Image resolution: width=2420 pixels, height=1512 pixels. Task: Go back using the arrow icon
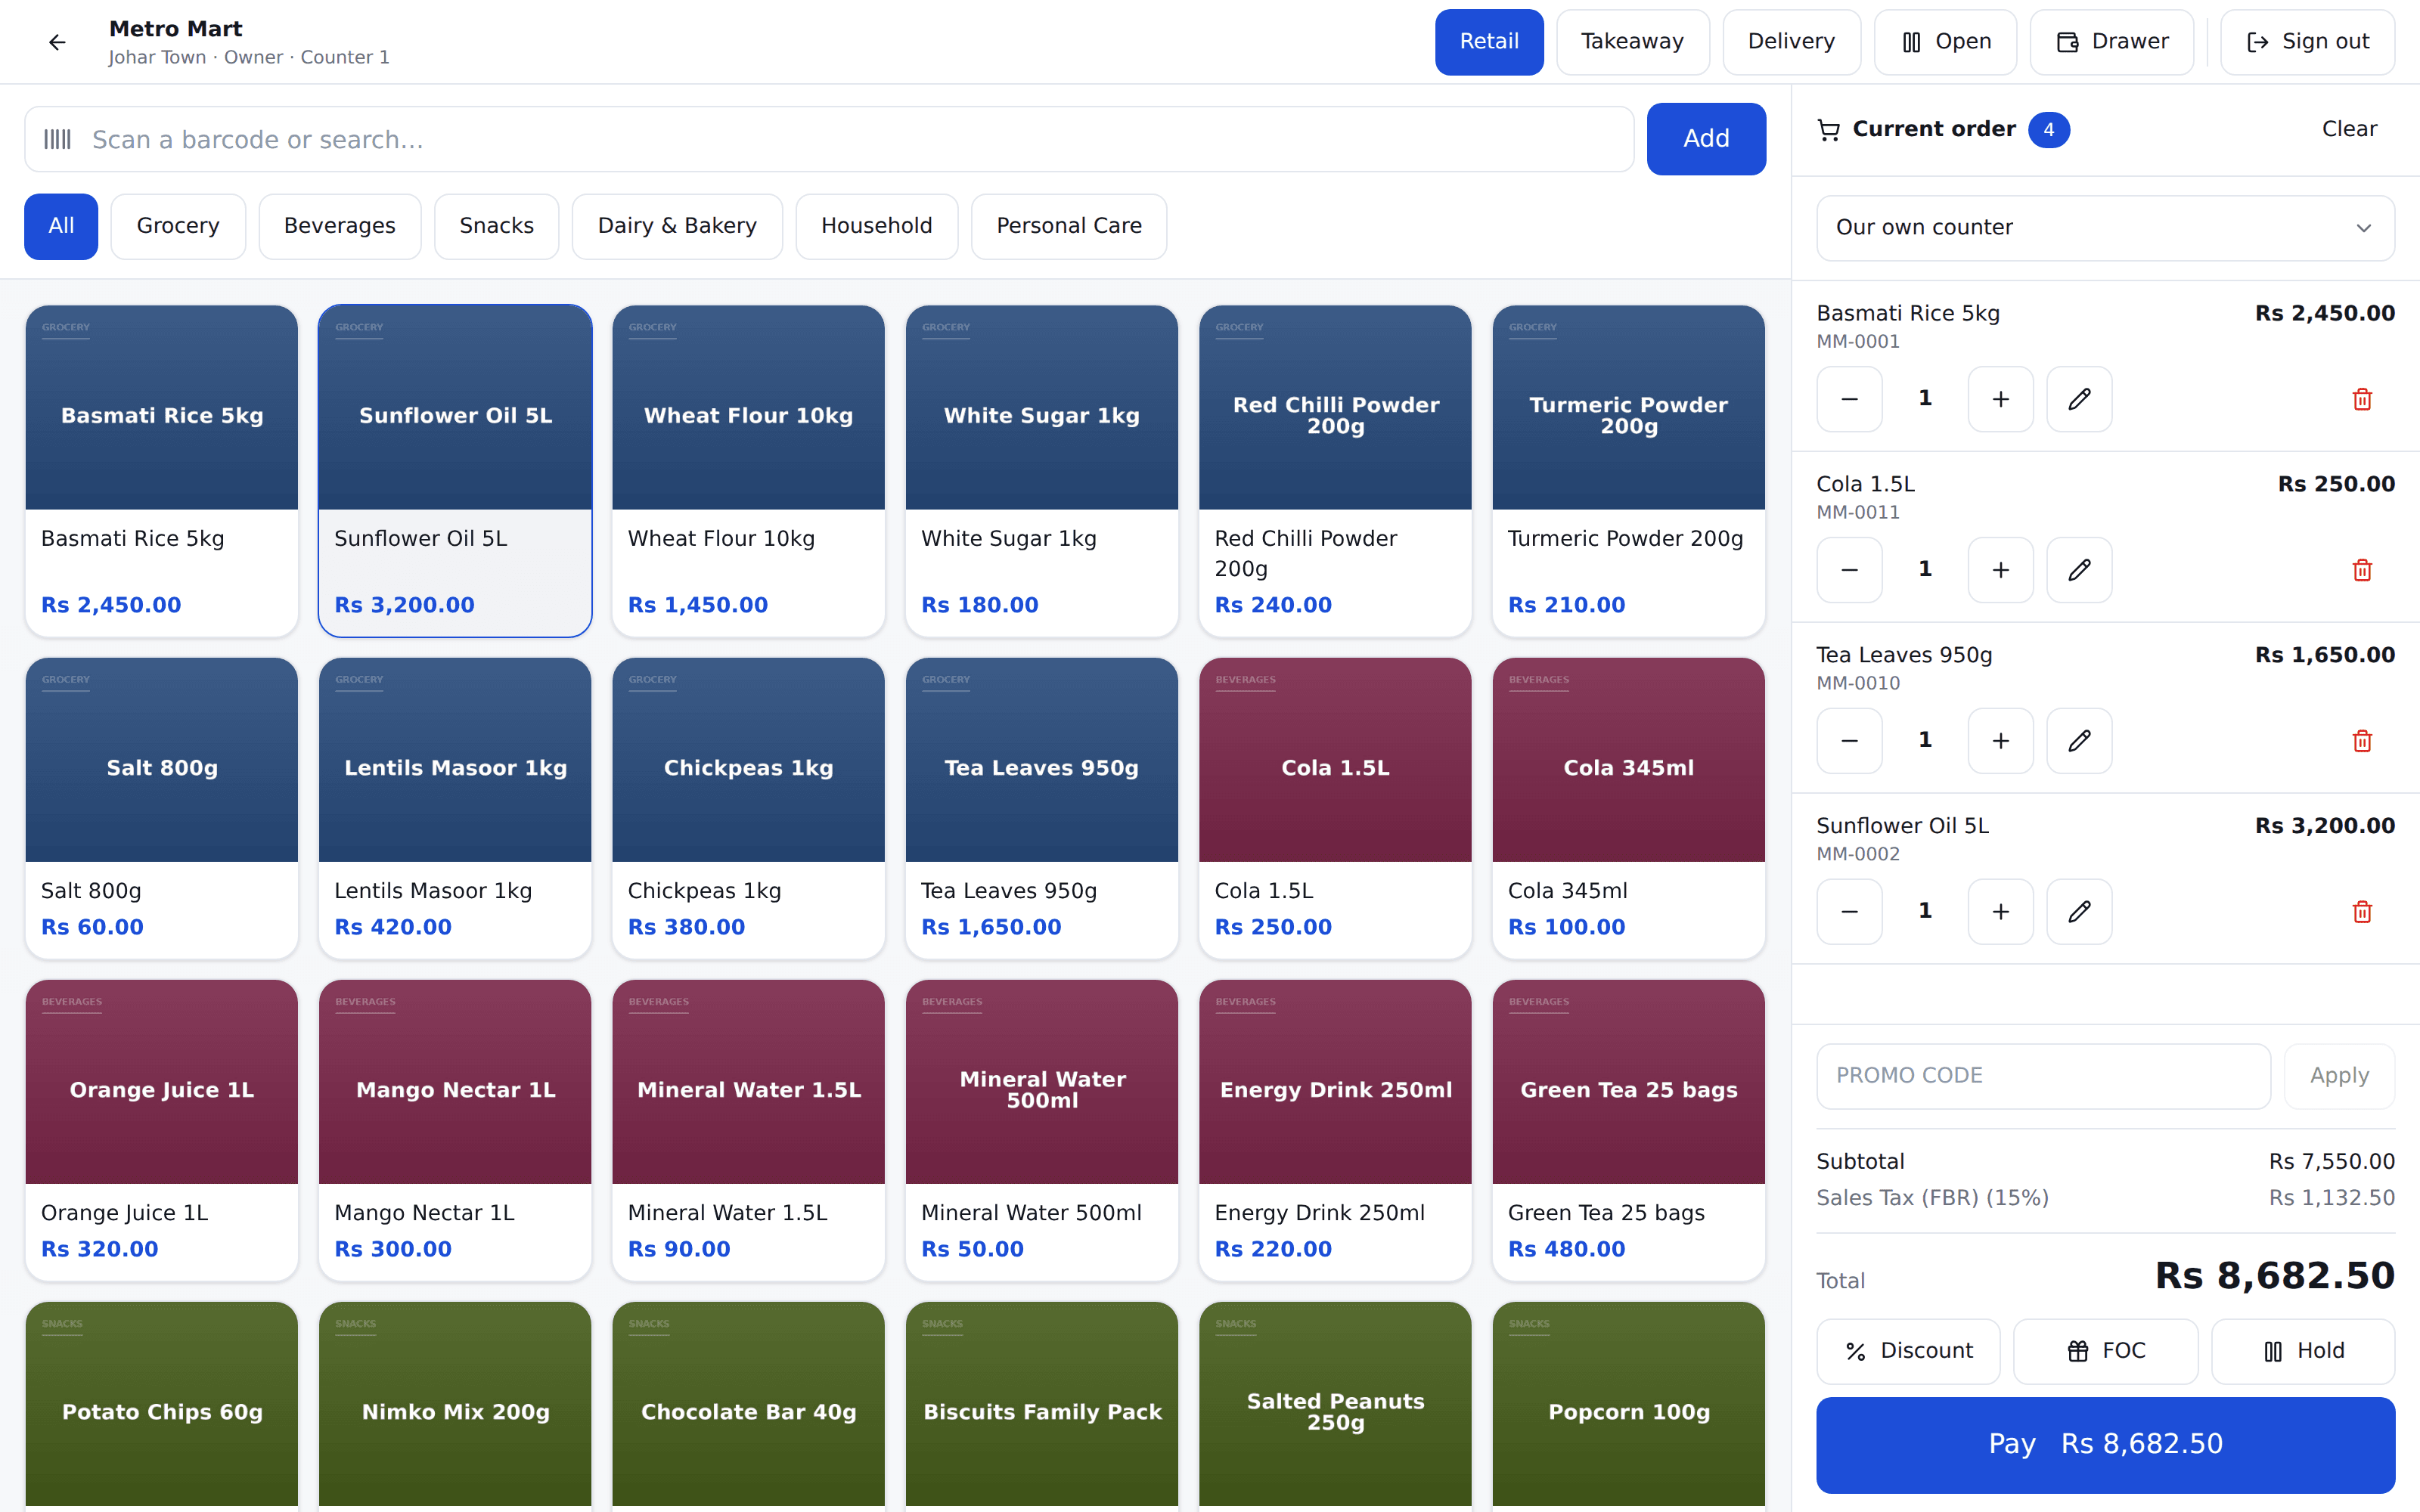coord(57,42)
